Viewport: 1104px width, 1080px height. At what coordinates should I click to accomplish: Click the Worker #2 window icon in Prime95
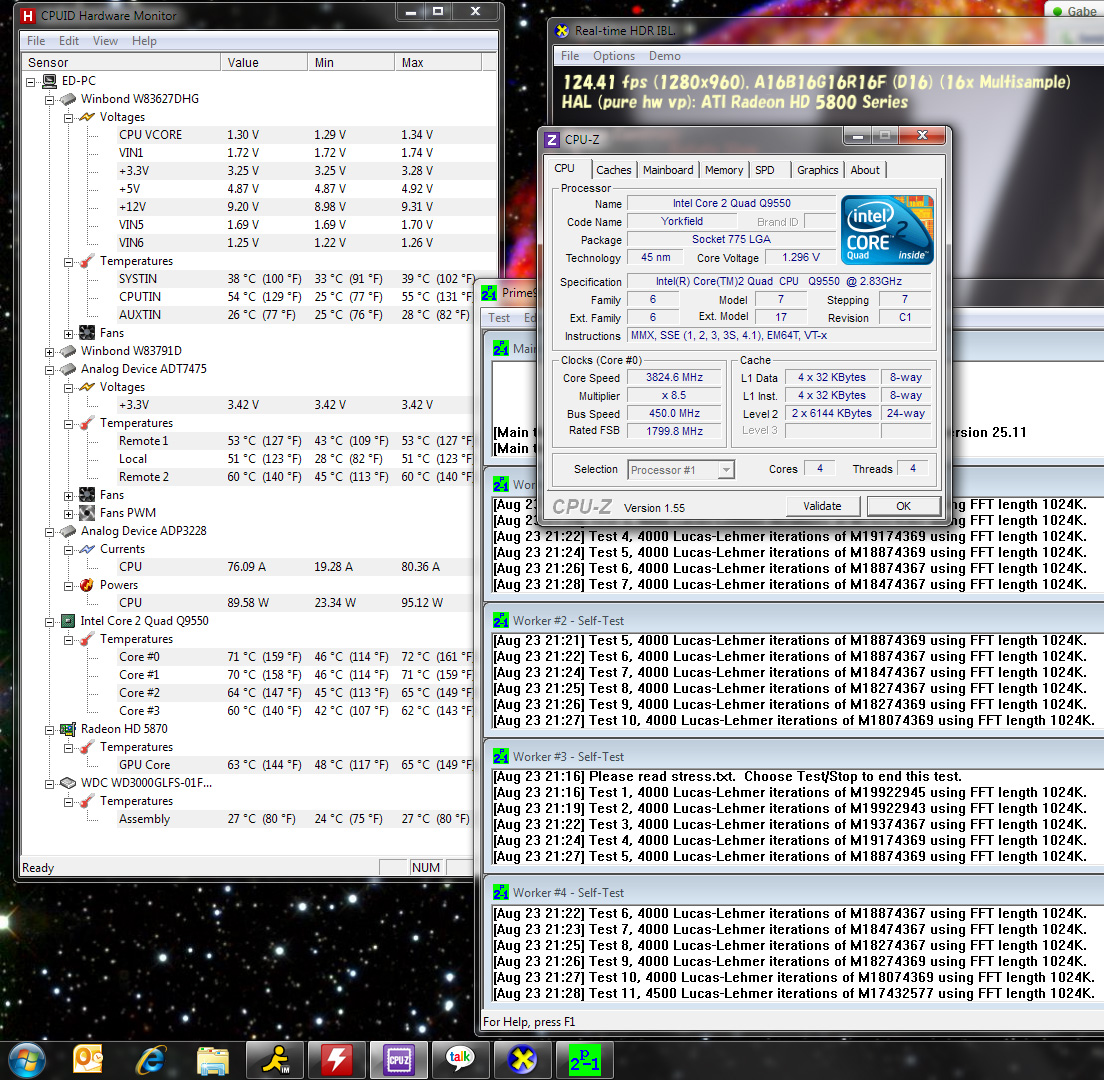pos(501,621)
